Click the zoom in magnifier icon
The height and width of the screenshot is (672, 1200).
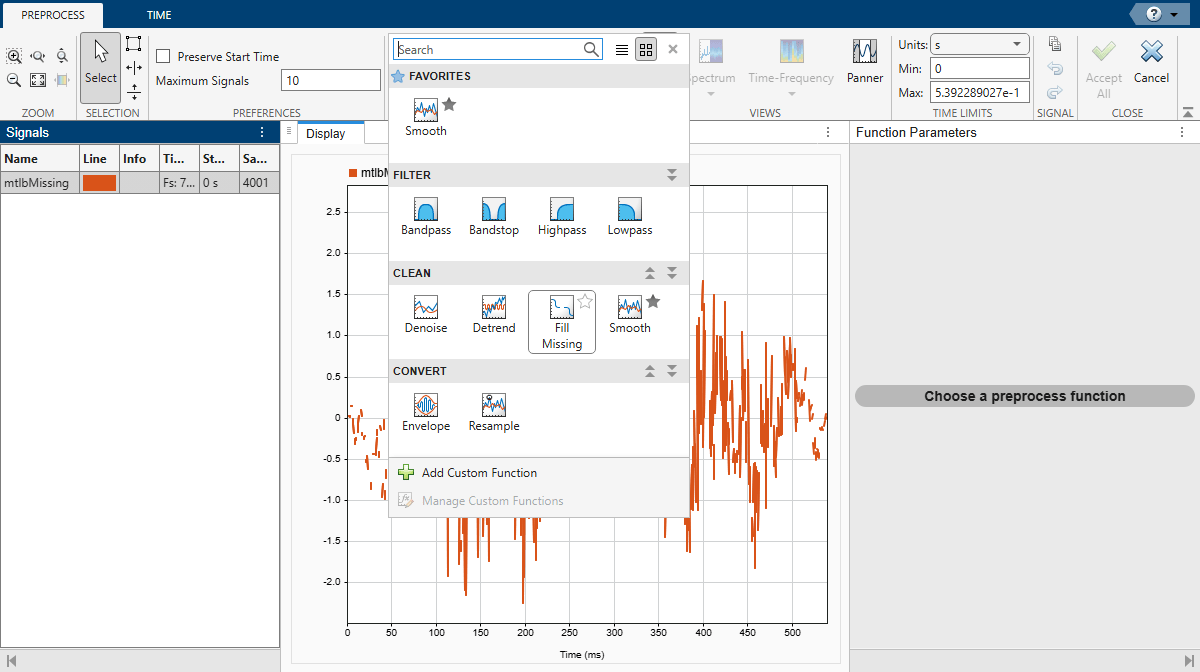[x=14, y=56]
